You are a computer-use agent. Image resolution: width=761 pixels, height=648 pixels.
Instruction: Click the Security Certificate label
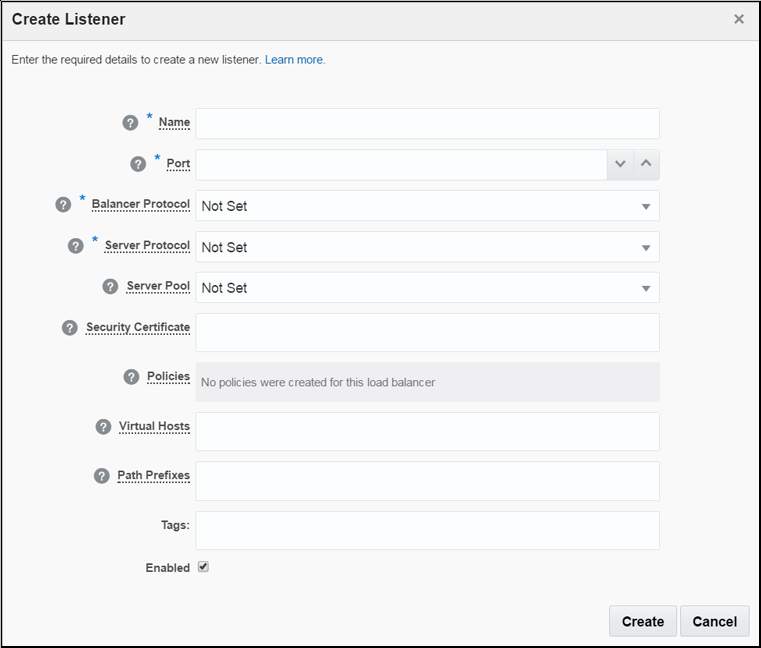(138, 328)
